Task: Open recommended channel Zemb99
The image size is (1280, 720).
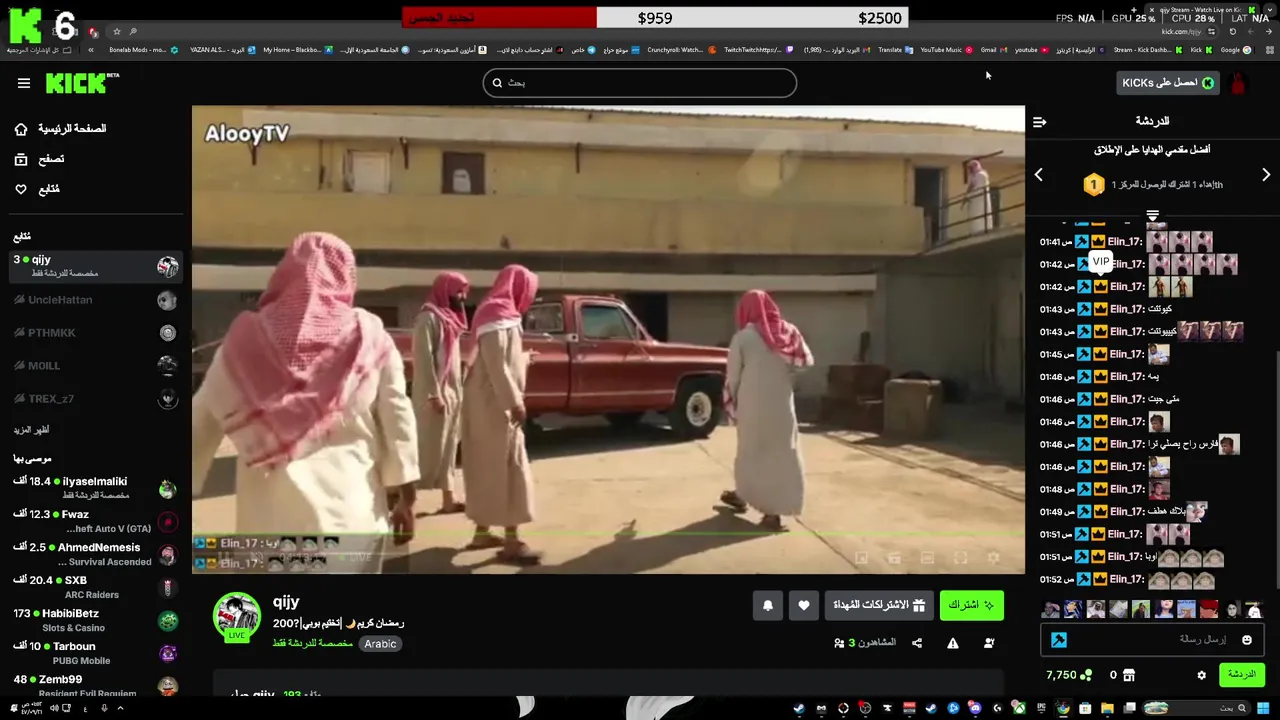Action: pos(96,685)
